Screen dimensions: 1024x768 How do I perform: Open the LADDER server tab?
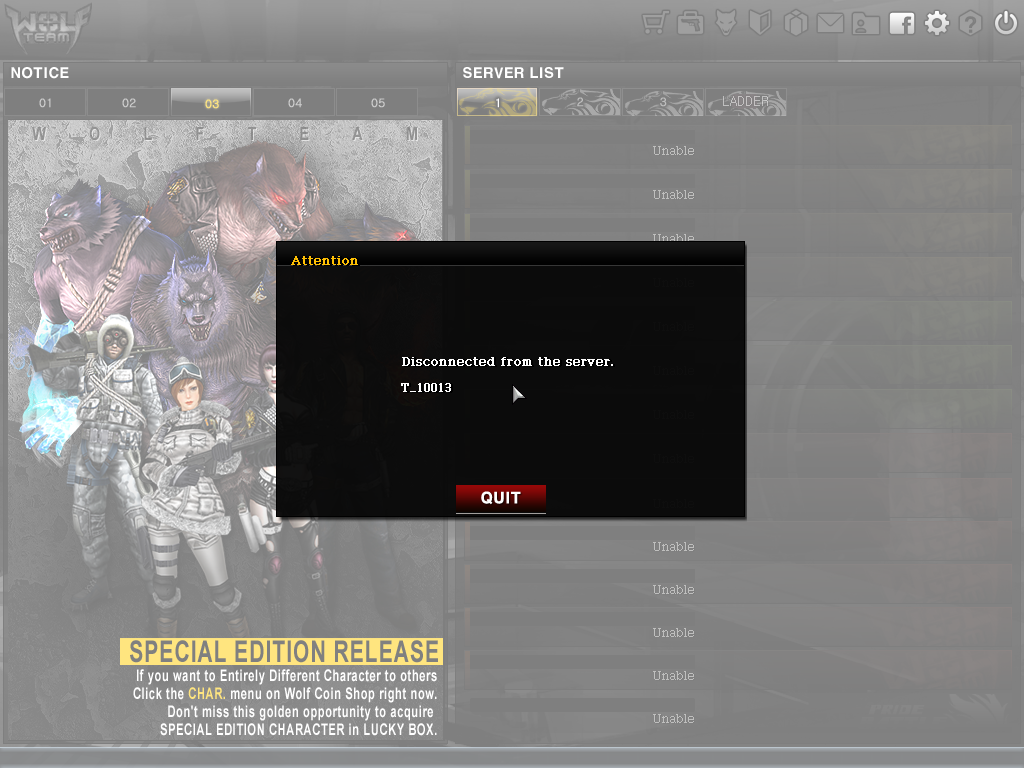coord(746,103)
